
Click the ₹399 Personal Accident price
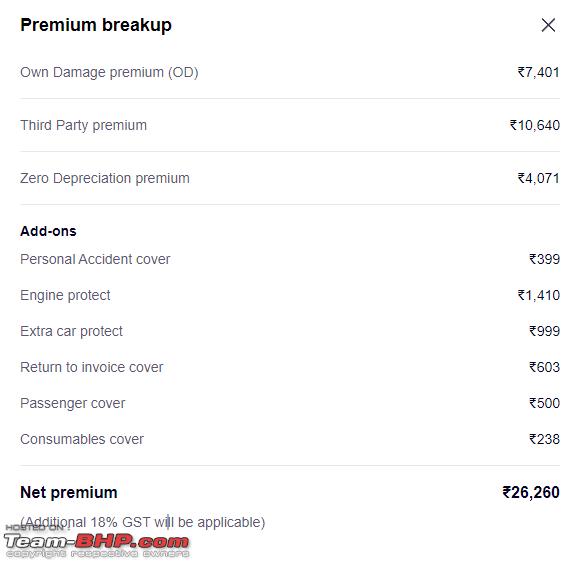[544, 259]
